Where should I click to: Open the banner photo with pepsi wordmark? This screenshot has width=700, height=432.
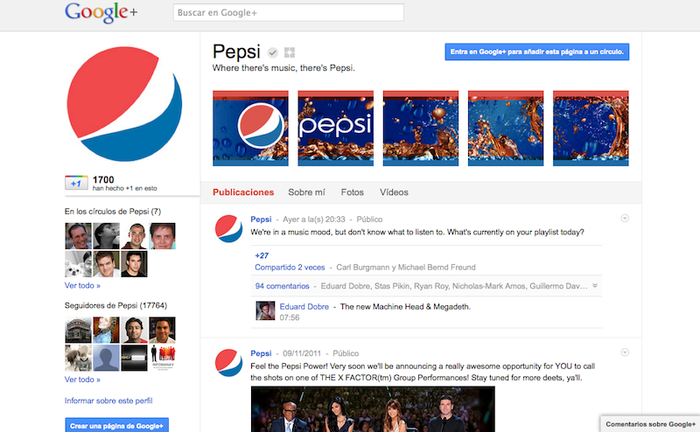tap(336, 128)
